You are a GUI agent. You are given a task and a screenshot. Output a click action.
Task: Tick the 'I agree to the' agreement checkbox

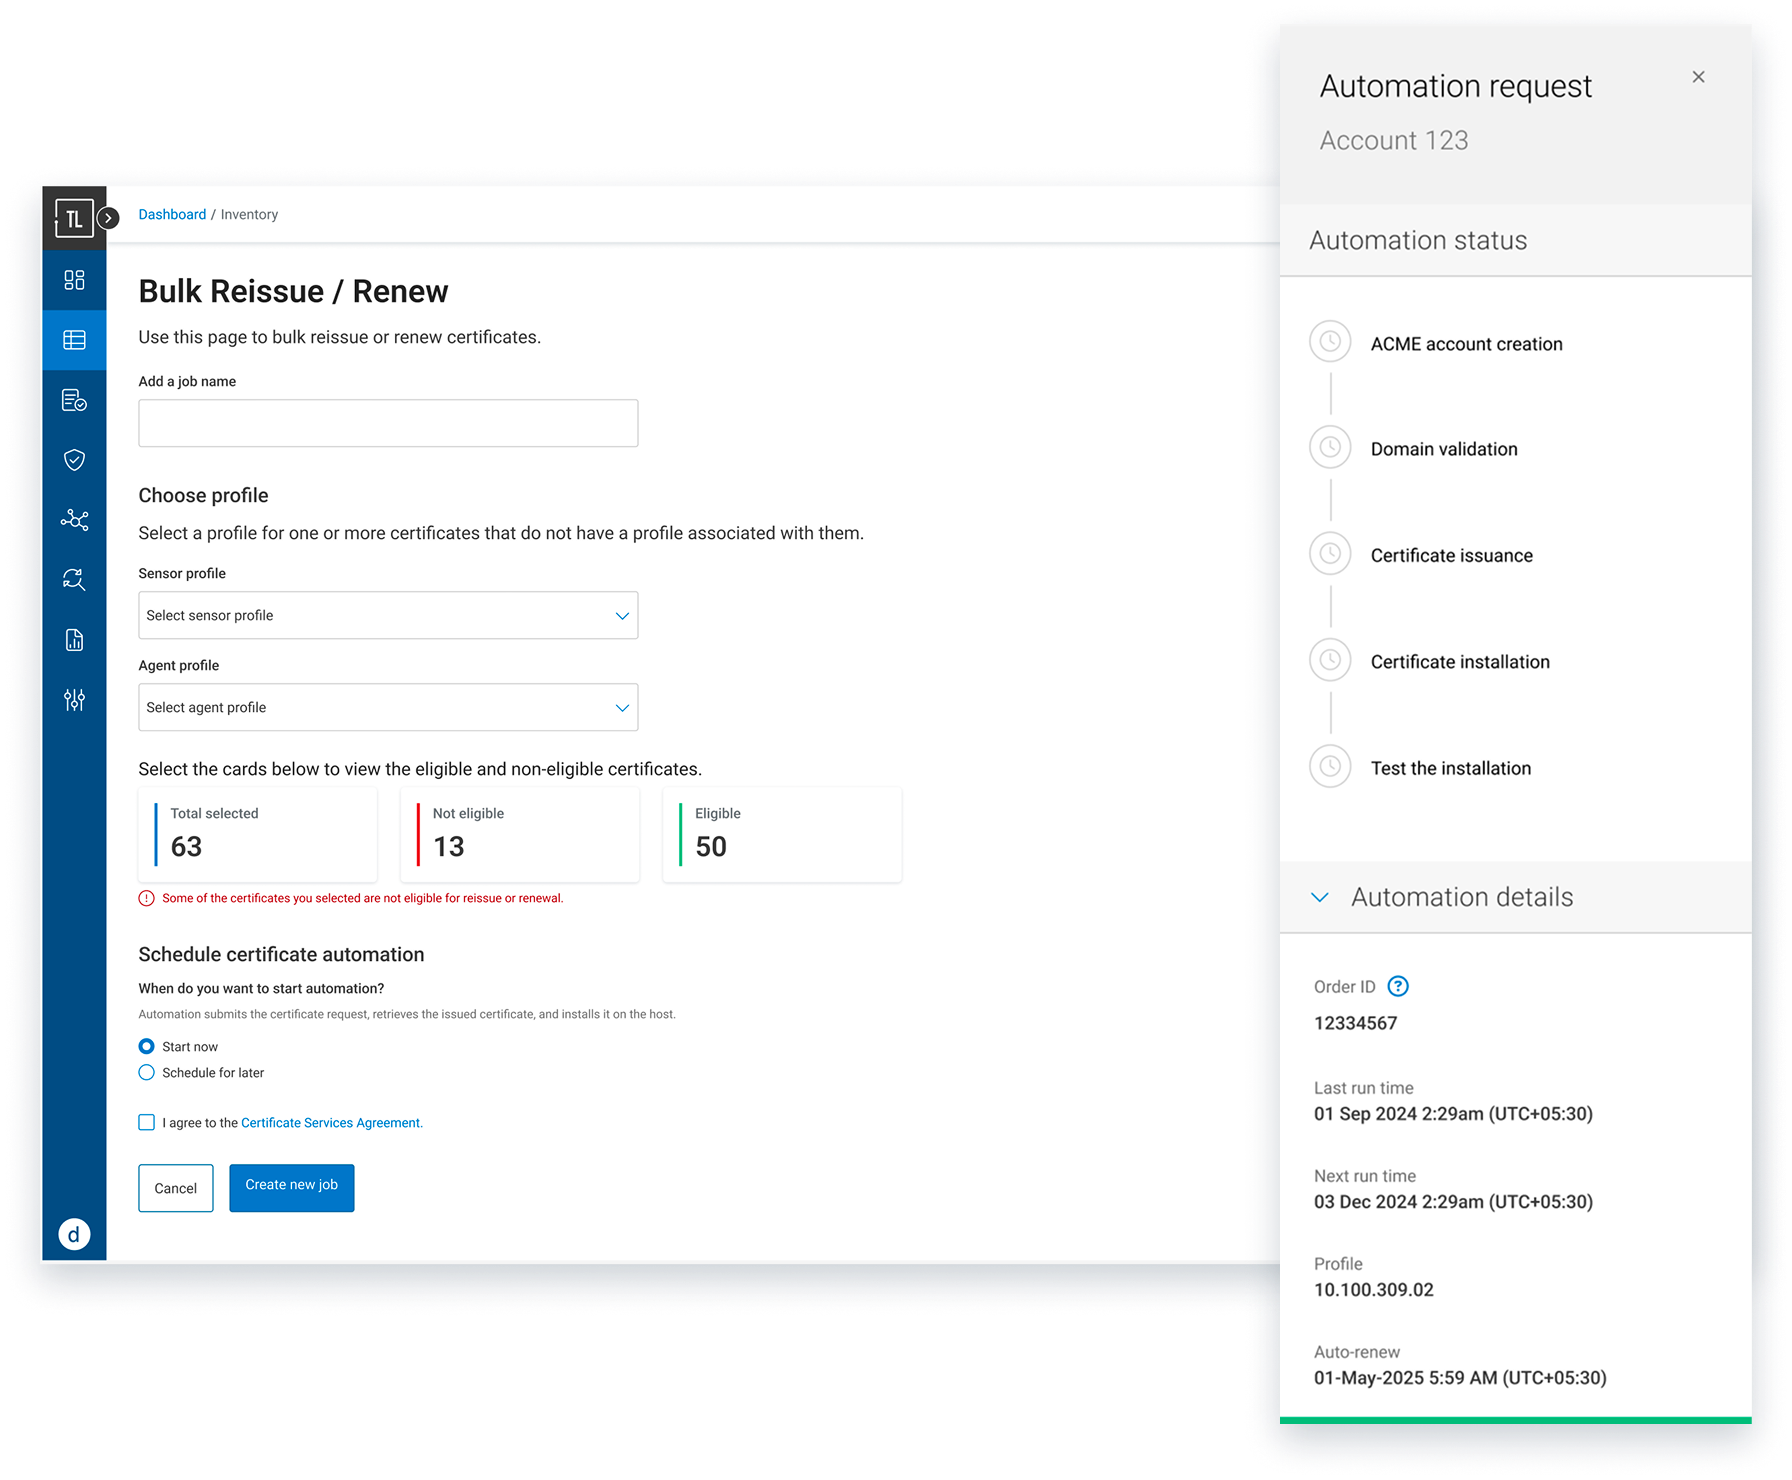click(x=147, y=1122)
